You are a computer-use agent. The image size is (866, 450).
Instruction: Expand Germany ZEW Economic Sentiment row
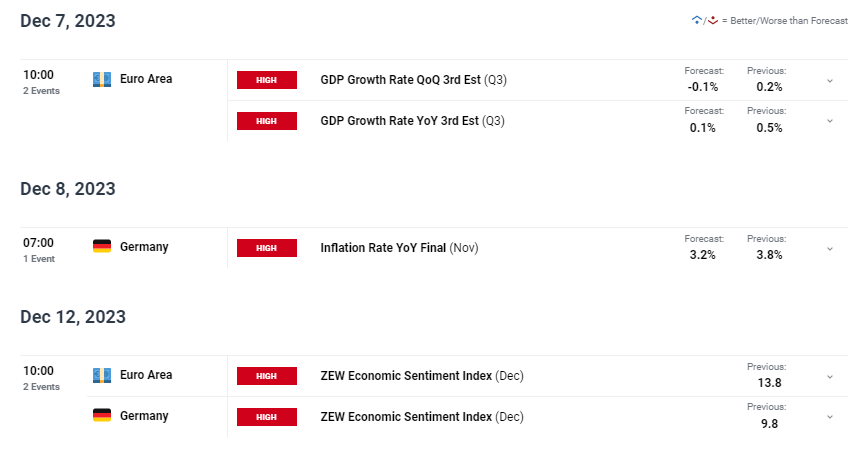(x=830, y=417)
